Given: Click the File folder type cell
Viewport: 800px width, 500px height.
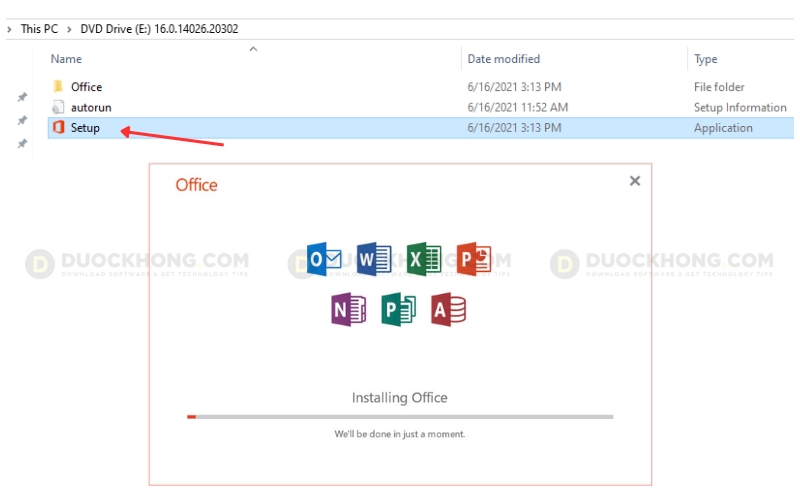Looking at the screenshot, I should pos(719,87).
